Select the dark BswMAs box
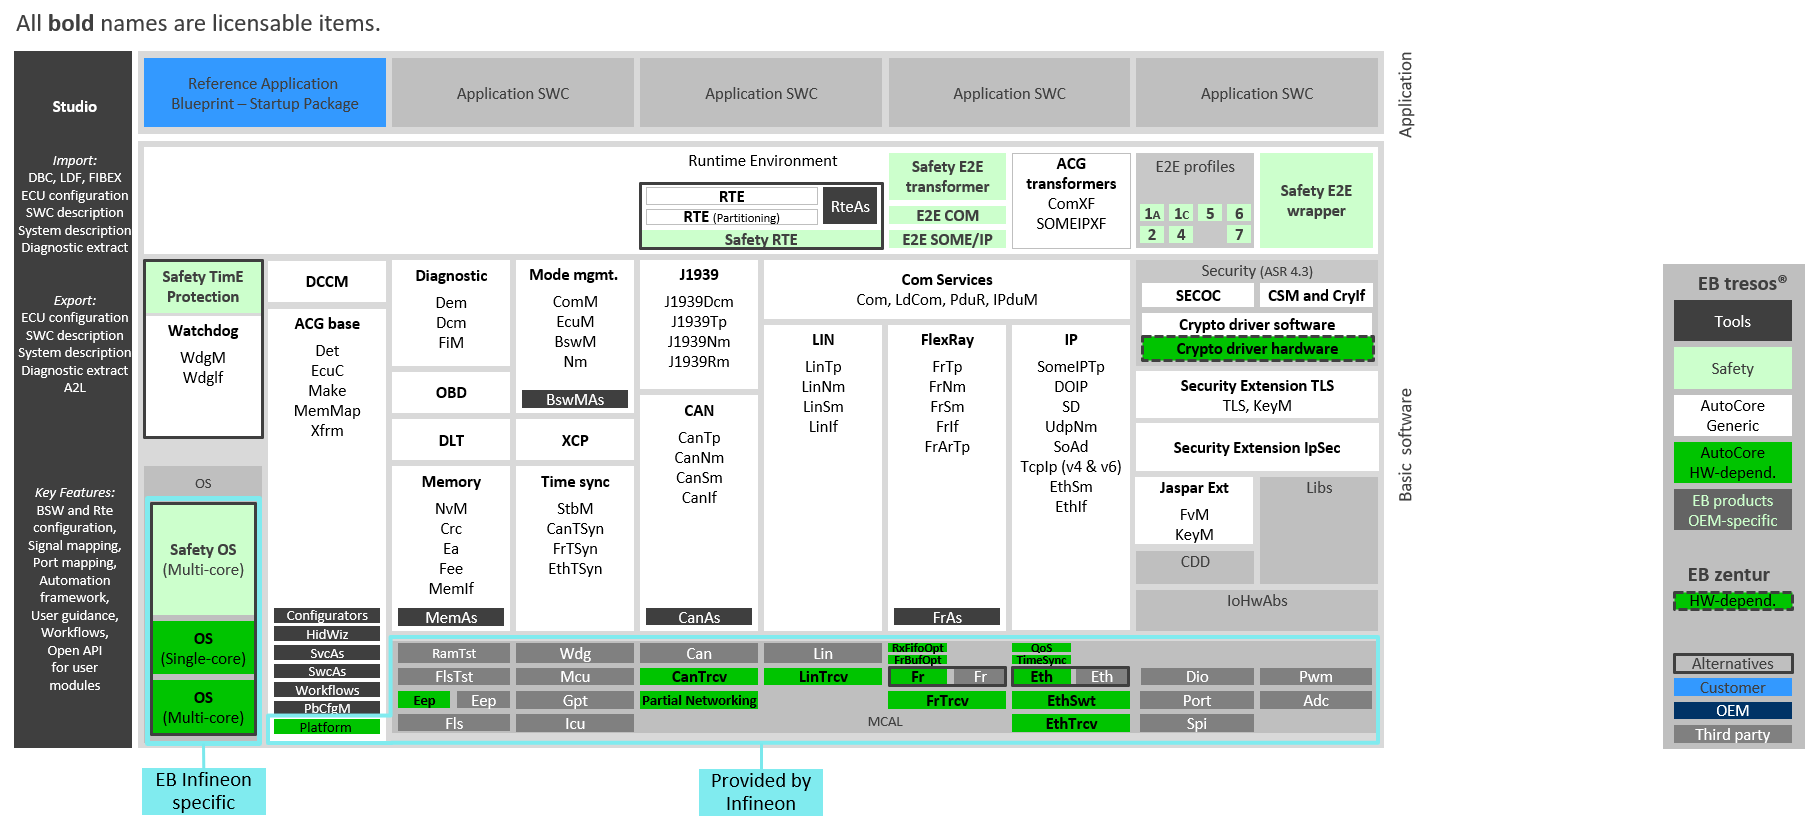Image resolution: width=1805 pixels, height=828 pixels. [x=575, y=399]
